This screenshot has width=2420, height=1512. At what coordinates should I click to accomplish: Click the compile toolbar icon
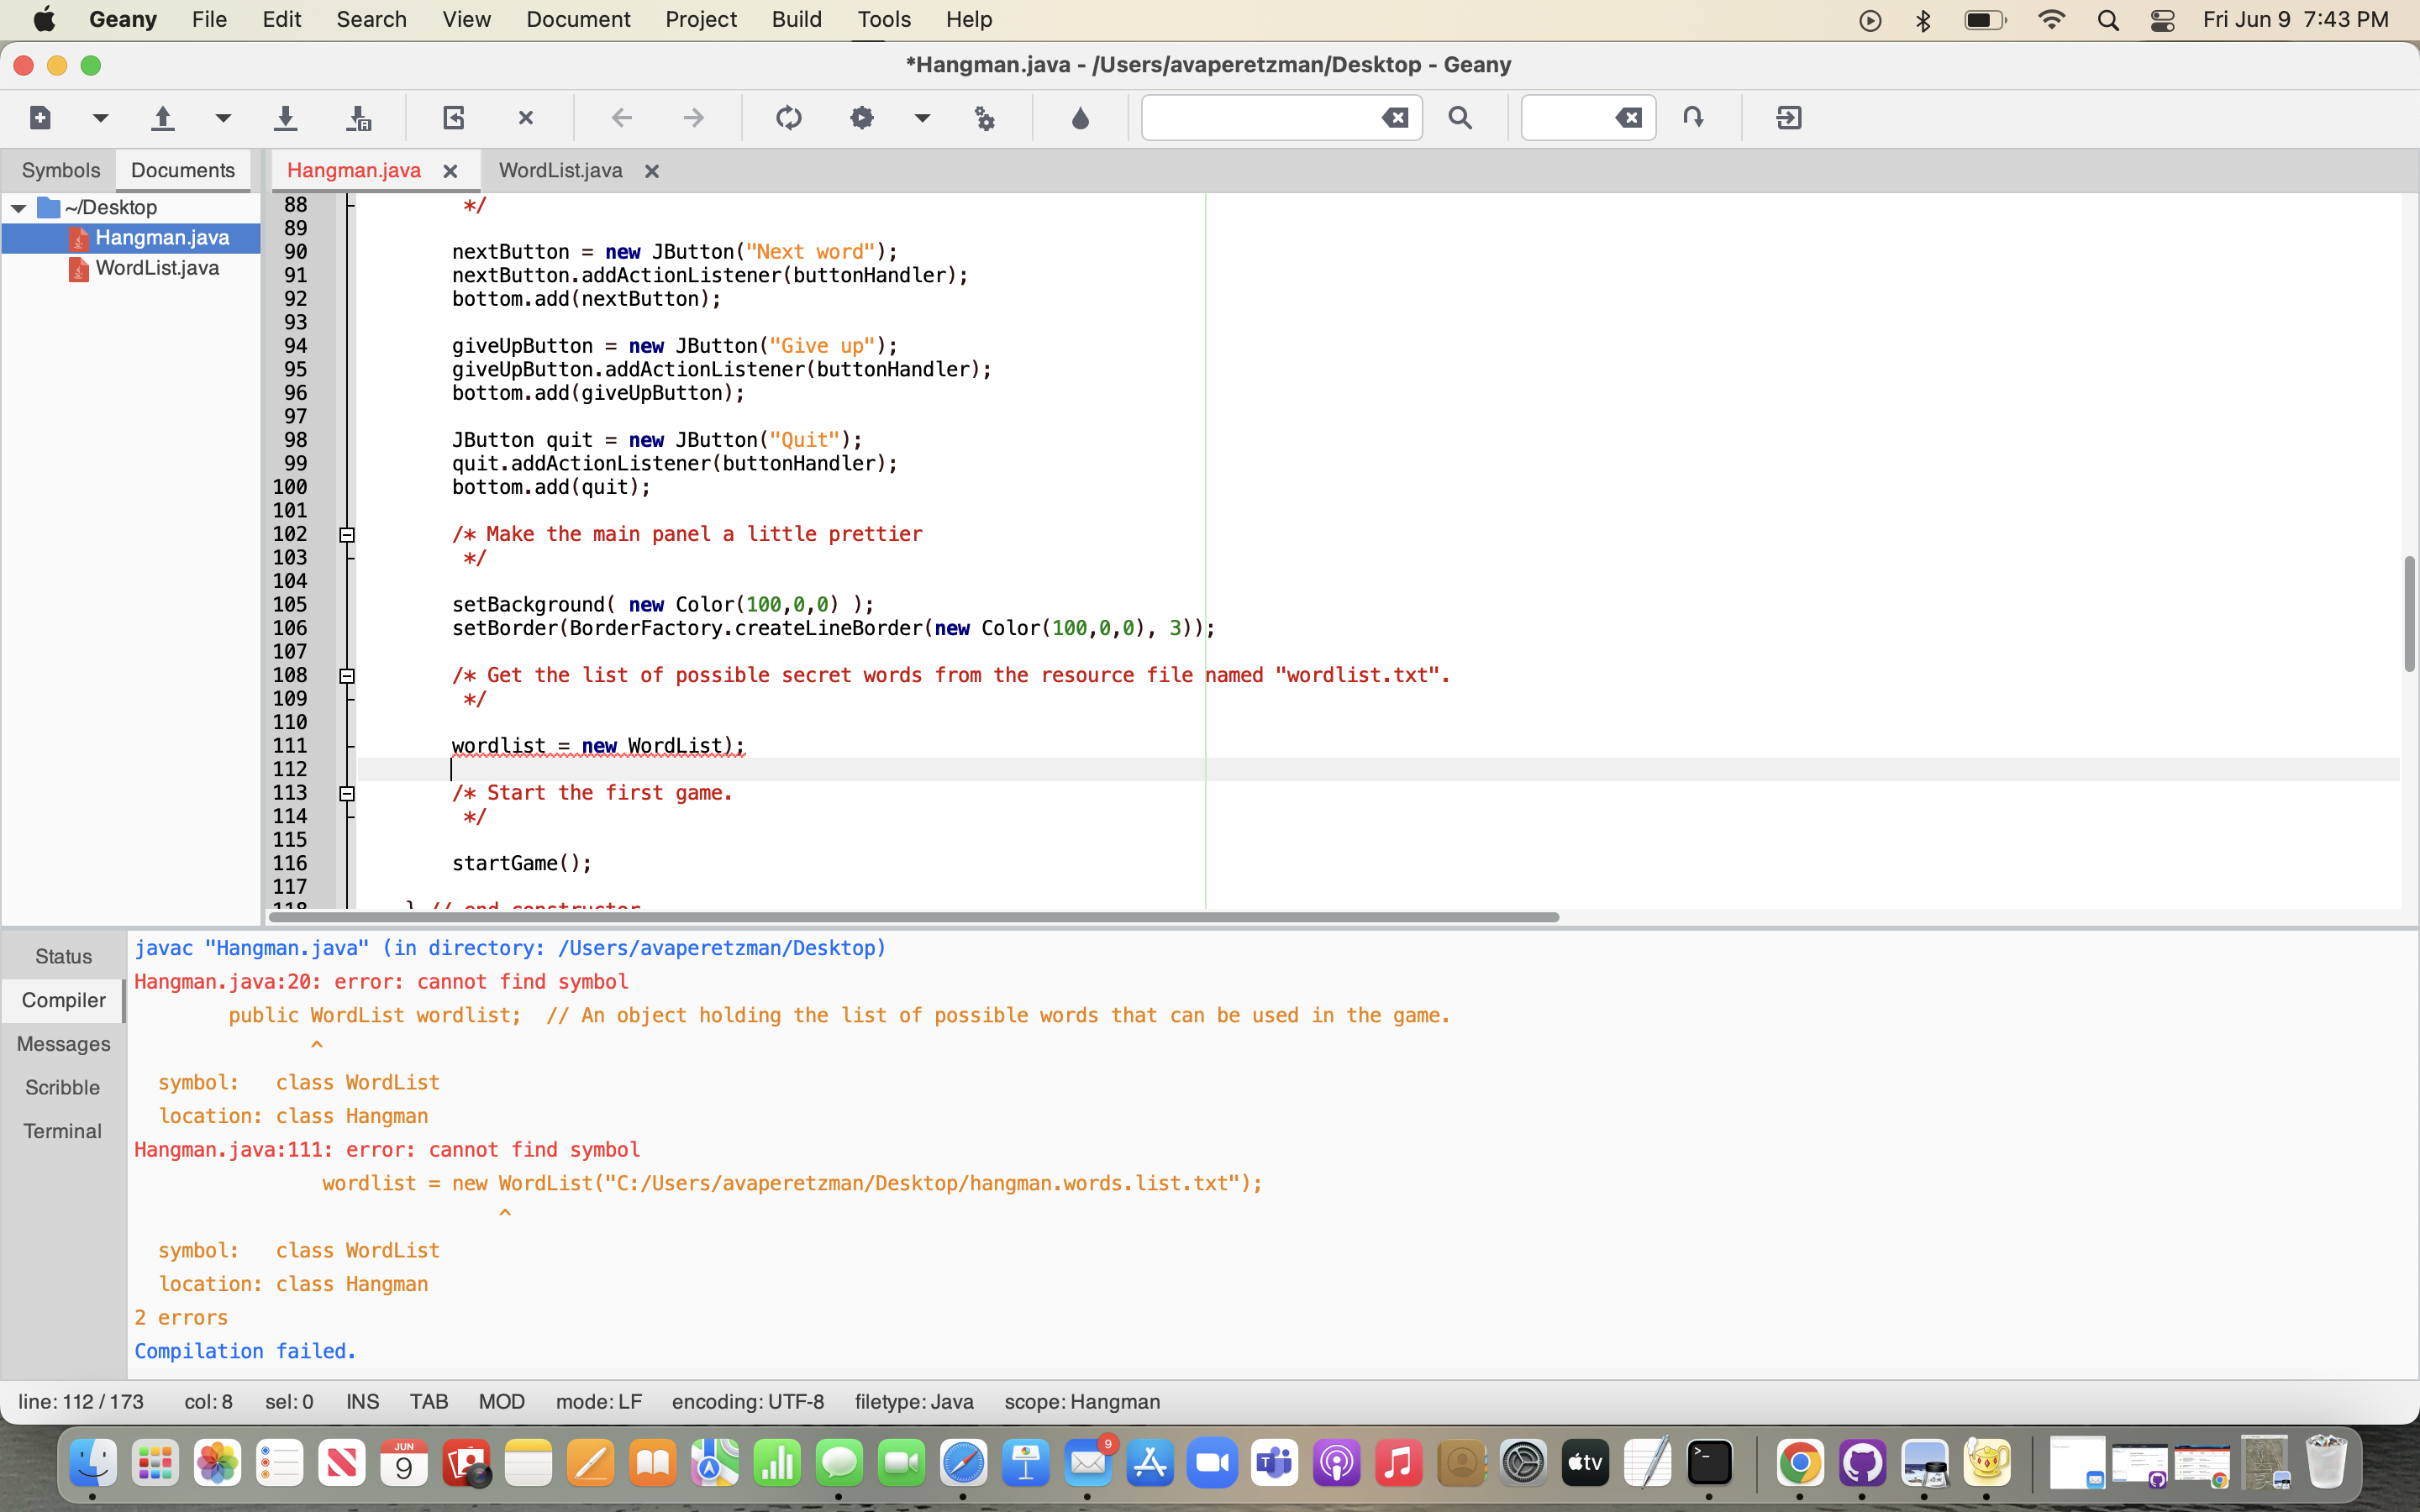pos(788,118)
